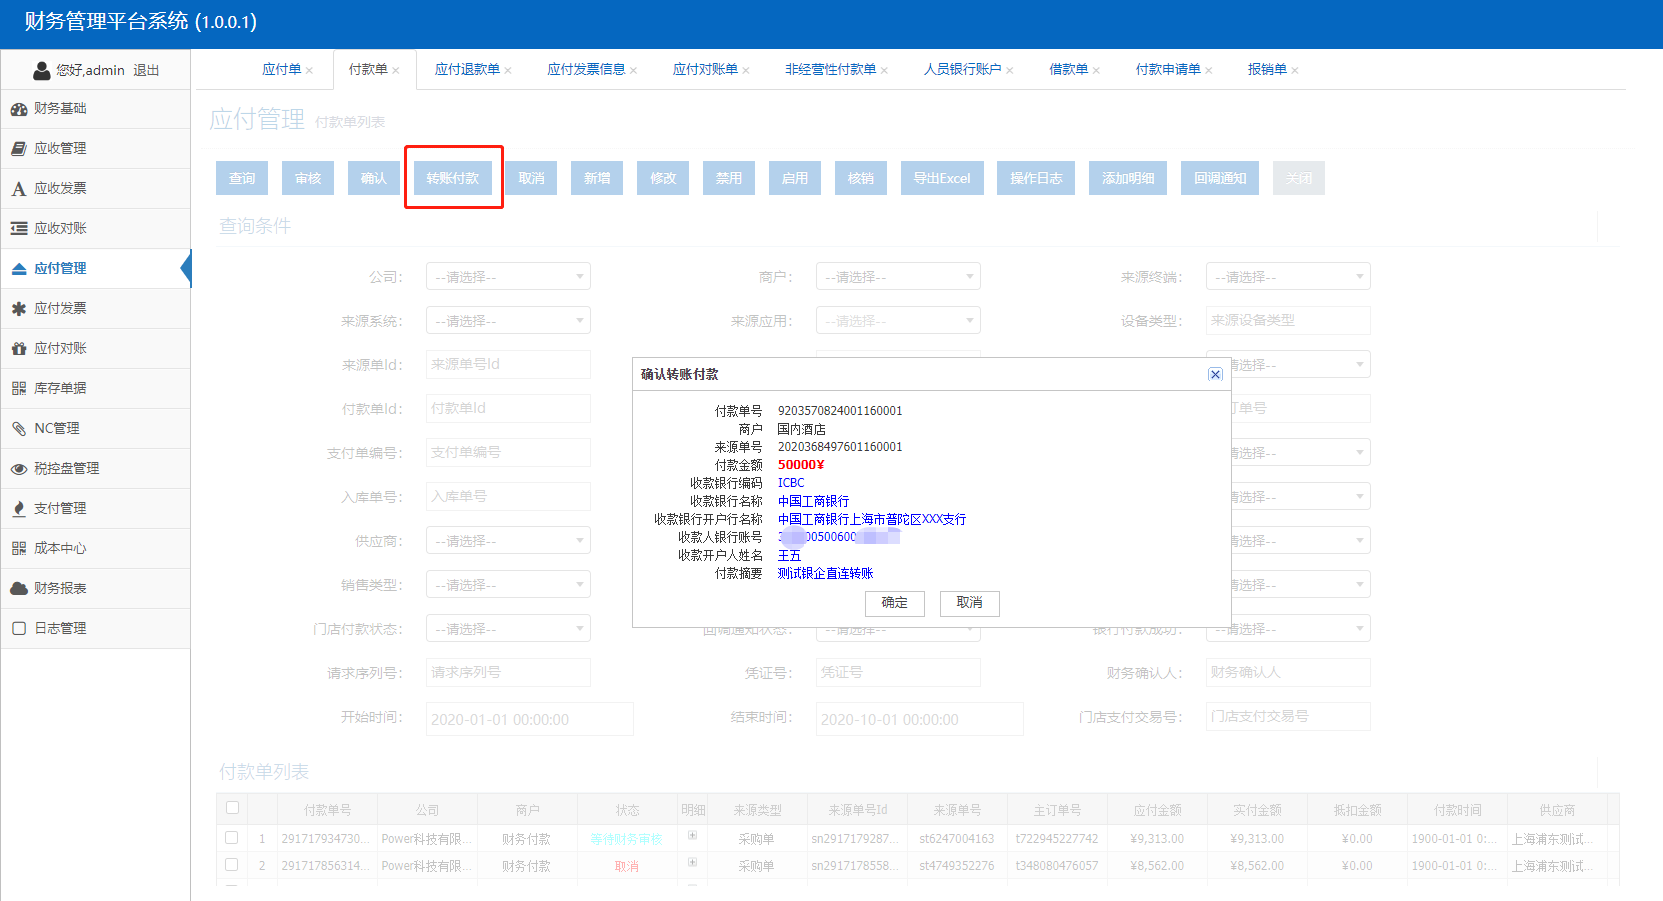Click the 请求序列号 input field

point(508,673)
